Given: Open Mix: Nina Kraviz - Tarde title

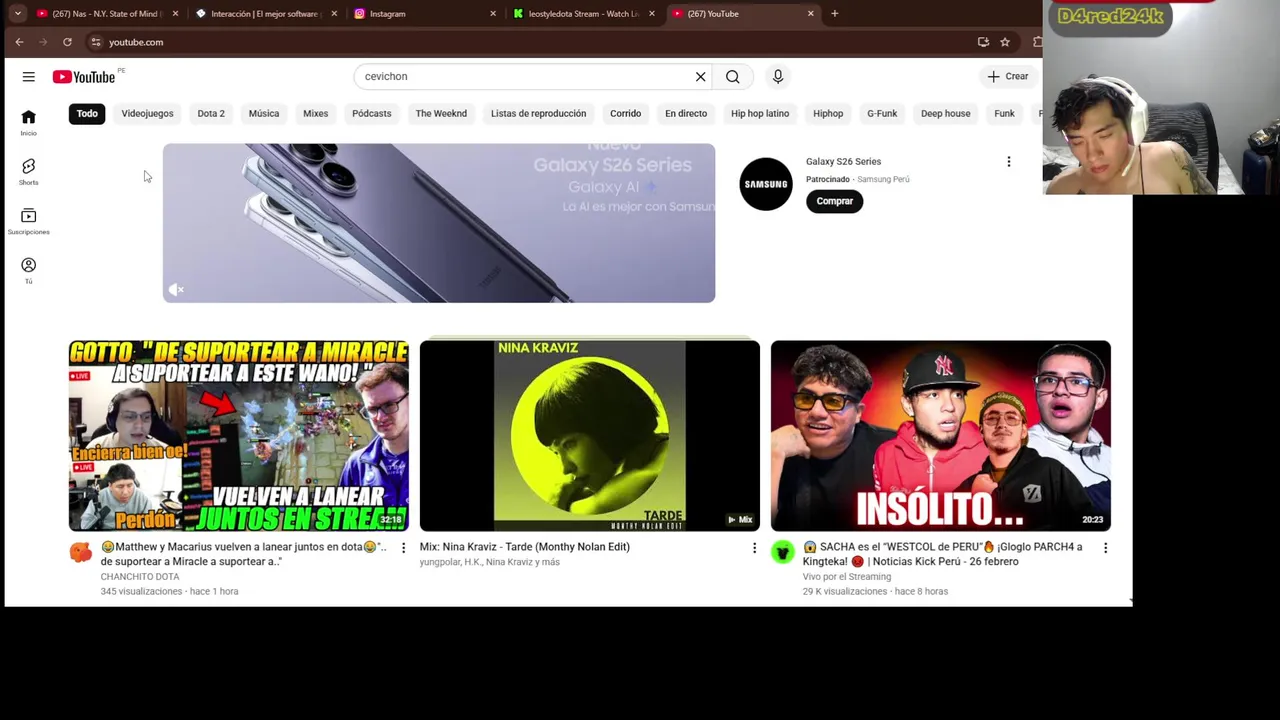Looking at the screenshot, I should pyautogui.click(x=525, y=547).
